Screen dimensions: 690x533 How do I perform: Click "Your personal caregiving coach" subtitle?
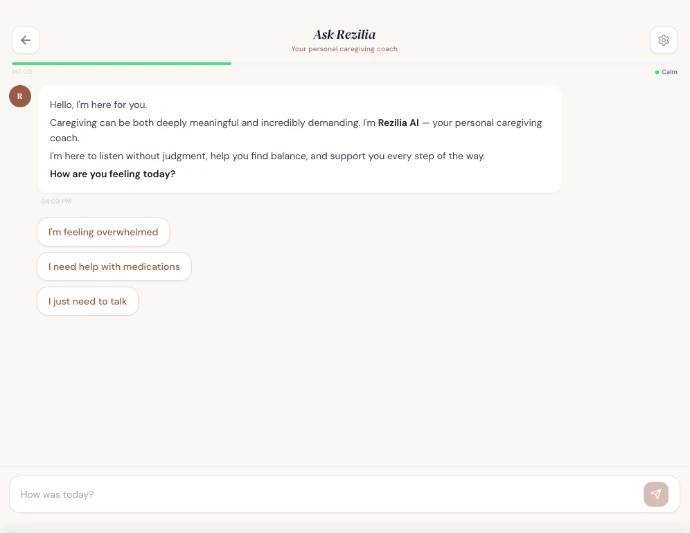[x=344, y=49]
